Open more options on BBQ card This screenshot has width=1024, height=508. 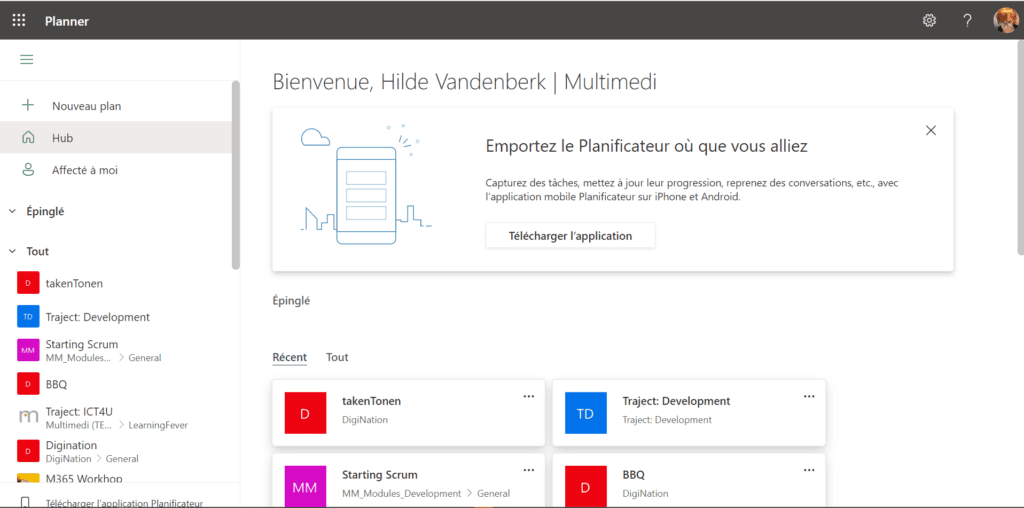pyautogui.click(x=809, y=469)
